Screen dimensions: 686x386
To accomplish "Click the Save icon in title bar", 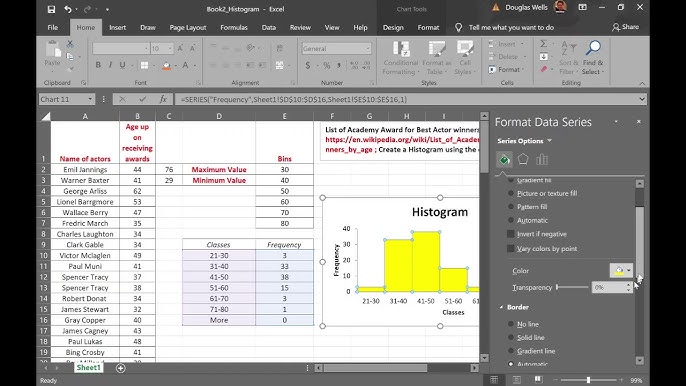I will 51,9.
